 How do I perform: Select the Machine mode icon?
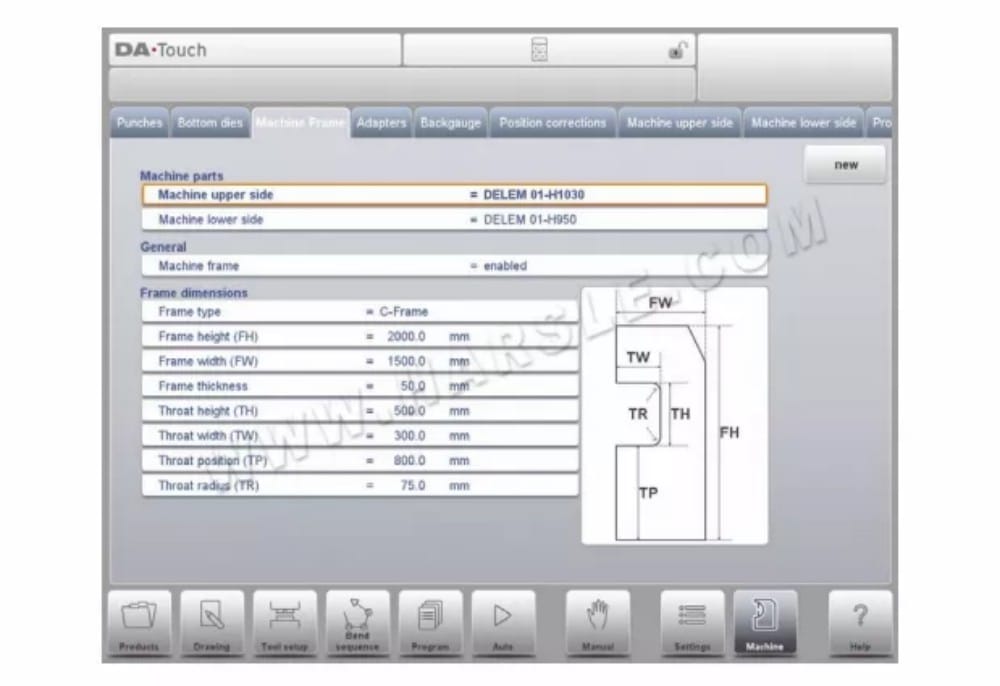point(765,623)
